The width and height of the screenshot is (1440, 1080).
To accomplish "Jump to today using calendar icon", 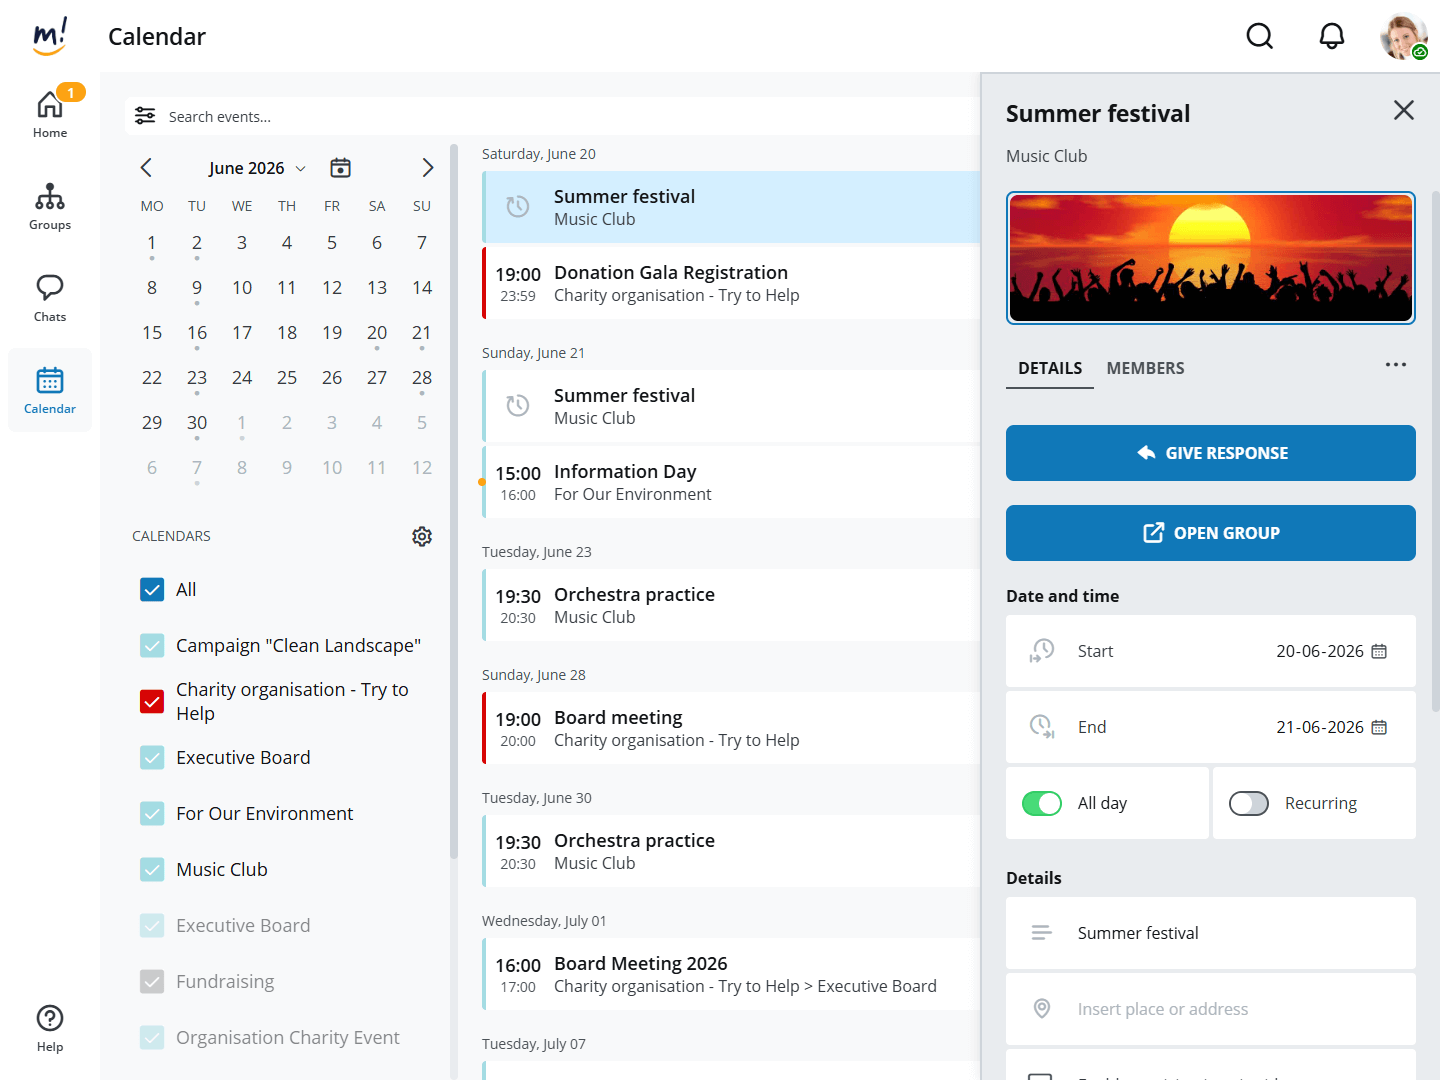I will [x=340, y=168].
